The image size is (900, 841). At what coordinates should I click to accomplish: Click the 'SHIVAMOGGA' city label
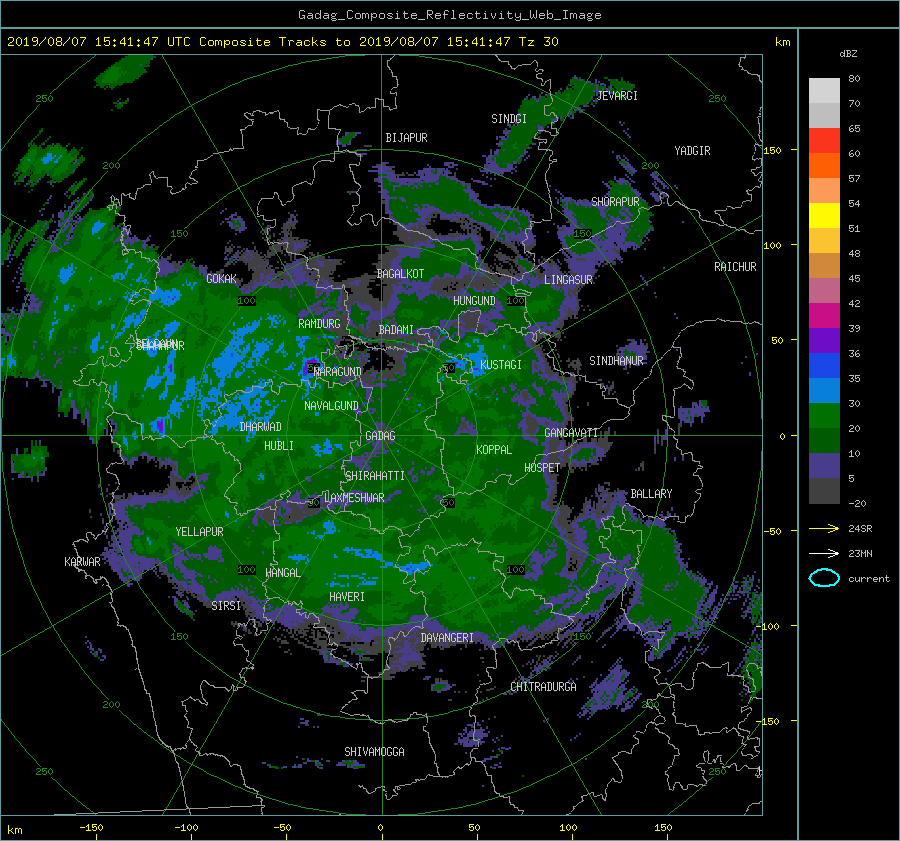[x=374, y=752]
